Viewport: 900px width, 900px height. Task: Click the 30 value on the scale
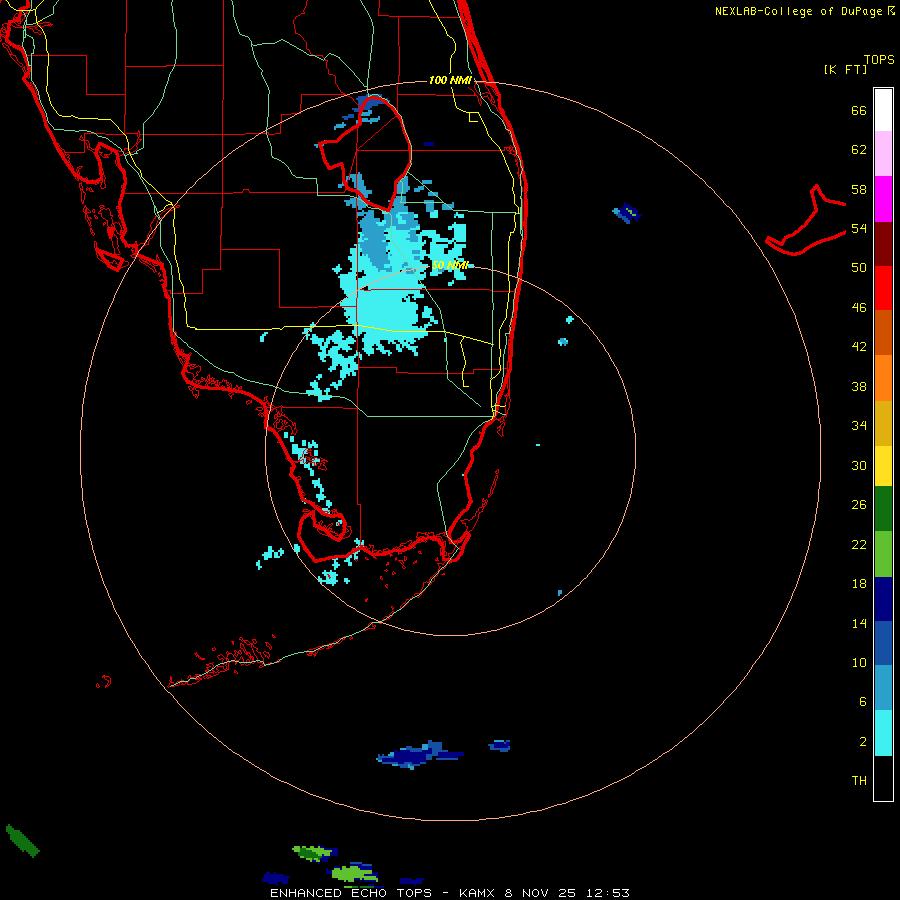(859, 465)
